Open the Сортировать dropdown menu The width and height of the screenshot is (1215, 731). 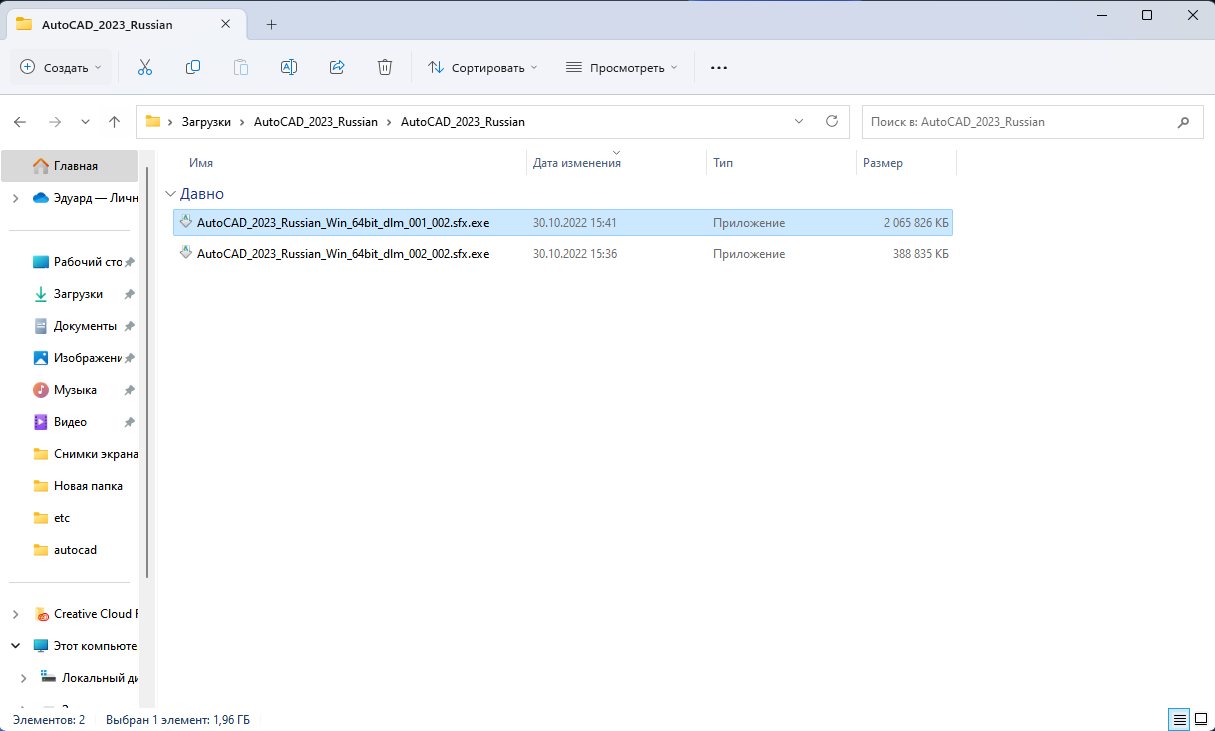tap(482, 67)
